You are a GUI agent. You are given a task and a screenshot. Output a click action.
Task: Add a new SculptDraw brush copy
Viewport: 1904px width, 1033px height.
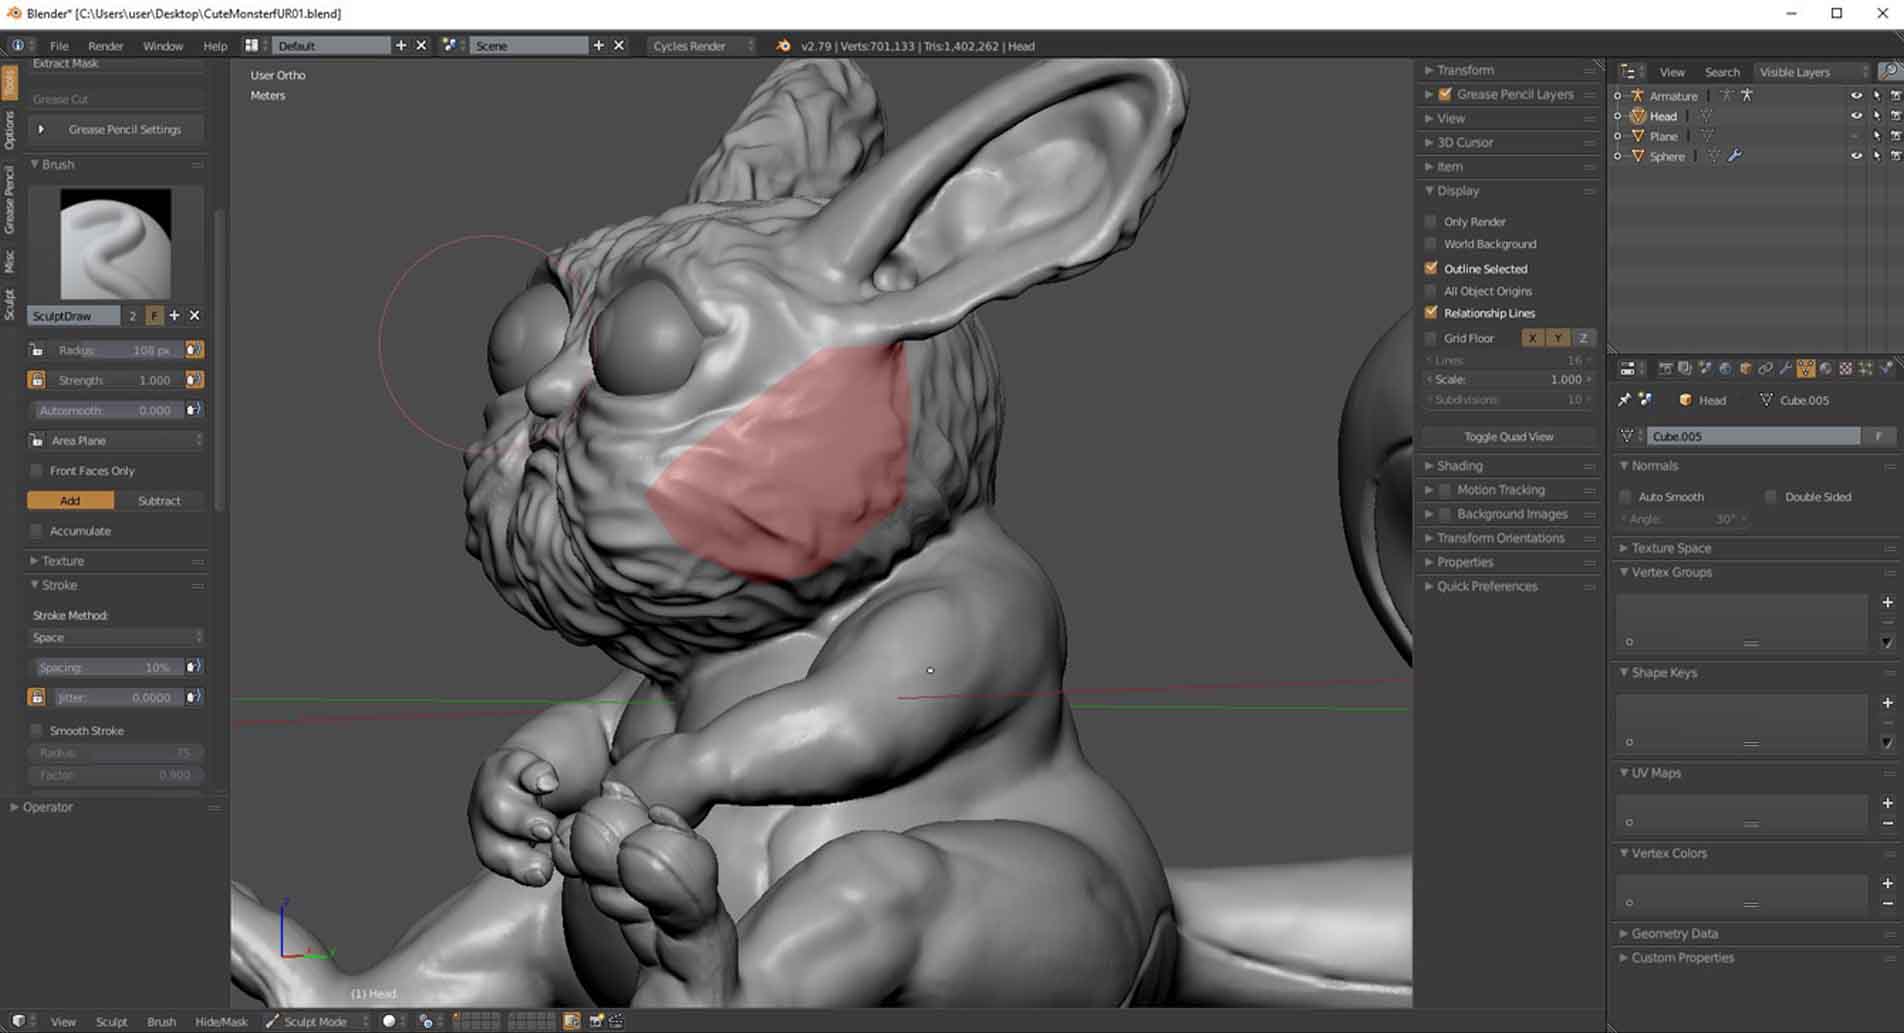tap(174, 315)
